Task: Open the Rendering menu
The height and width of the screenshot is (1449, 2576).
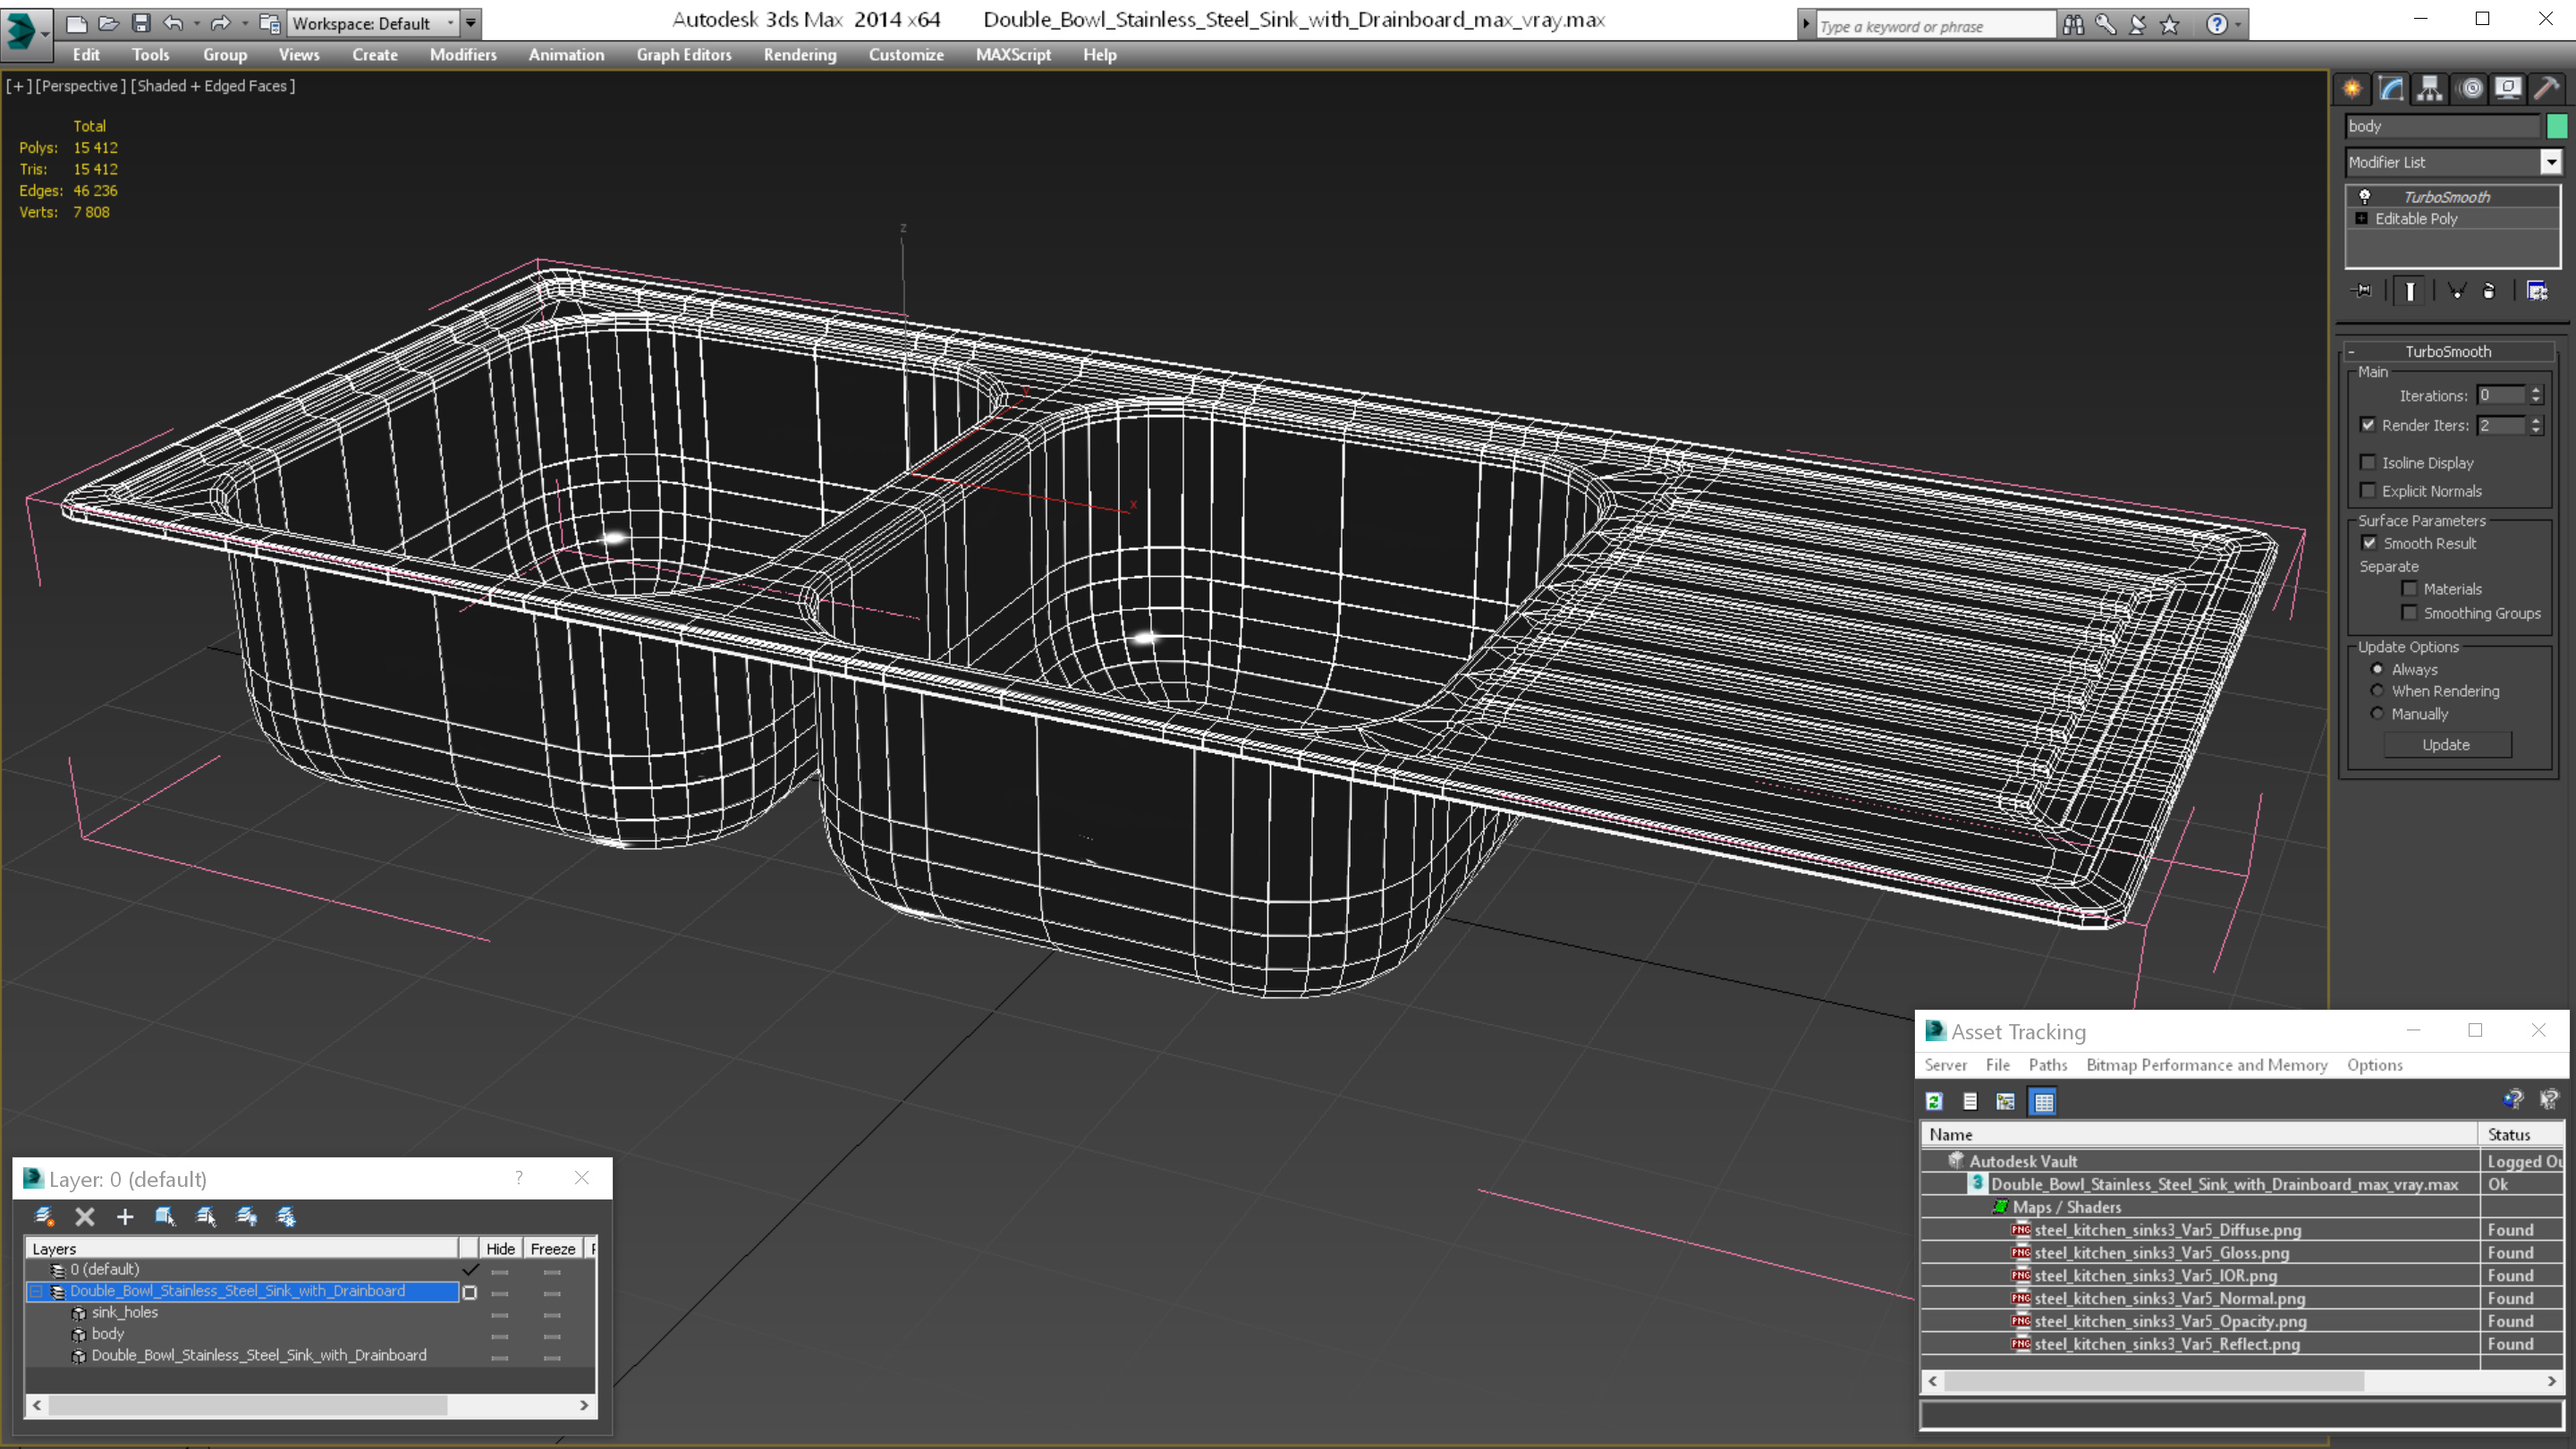Action: [x=799, y=55]
